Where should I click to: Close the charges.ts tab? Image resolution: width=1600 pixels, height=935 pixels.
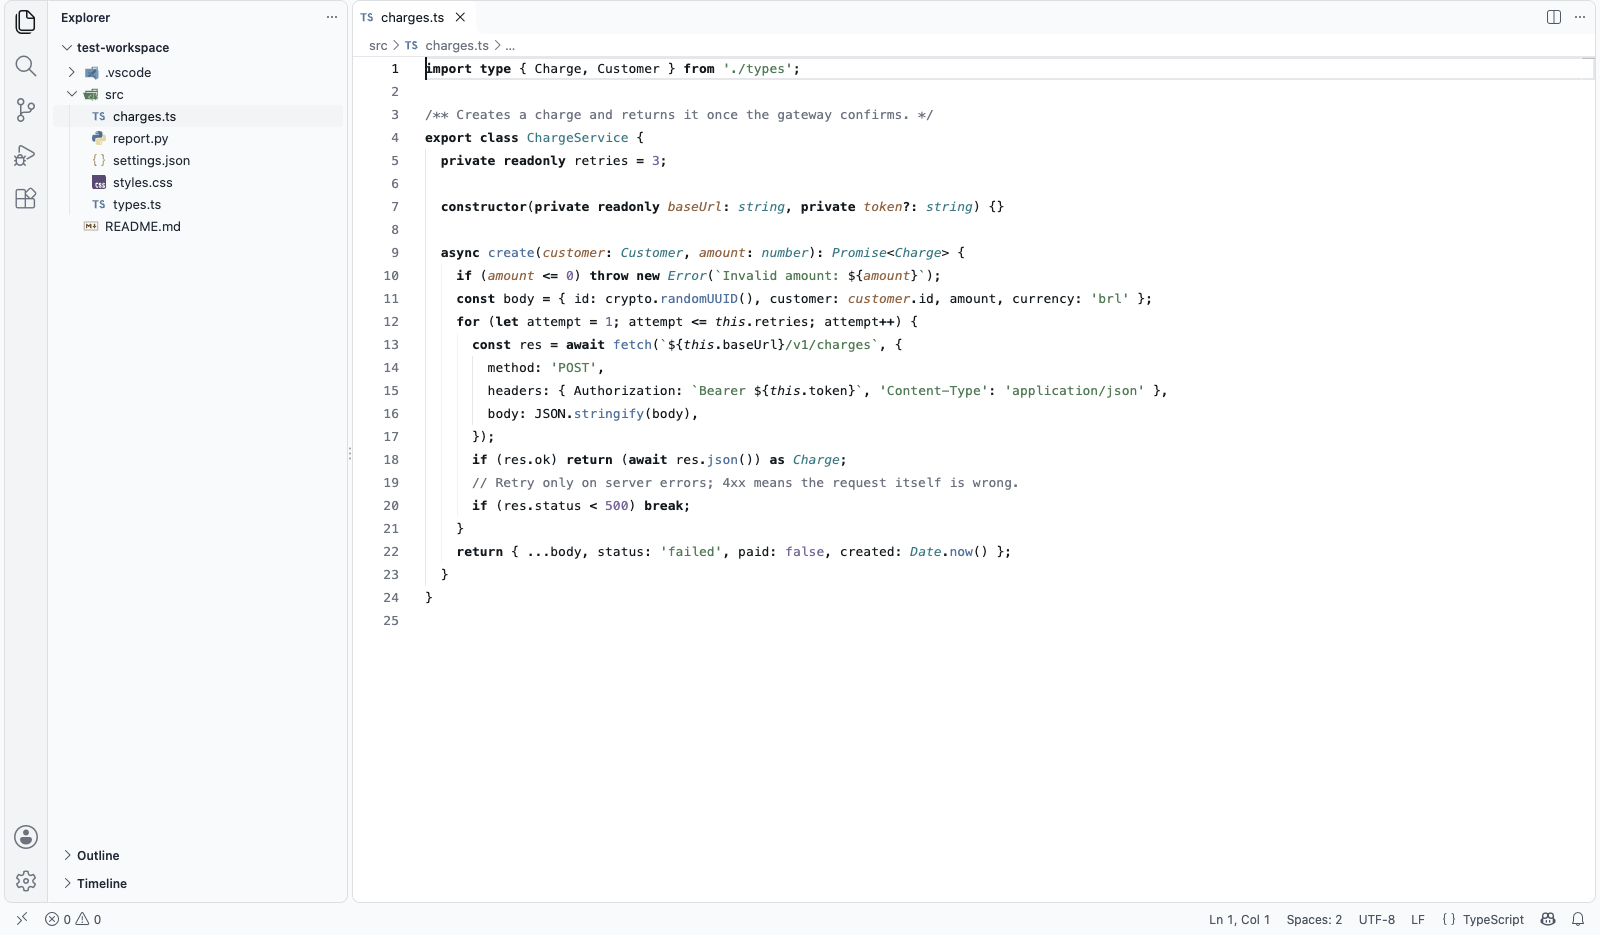(x=460, y=17)
